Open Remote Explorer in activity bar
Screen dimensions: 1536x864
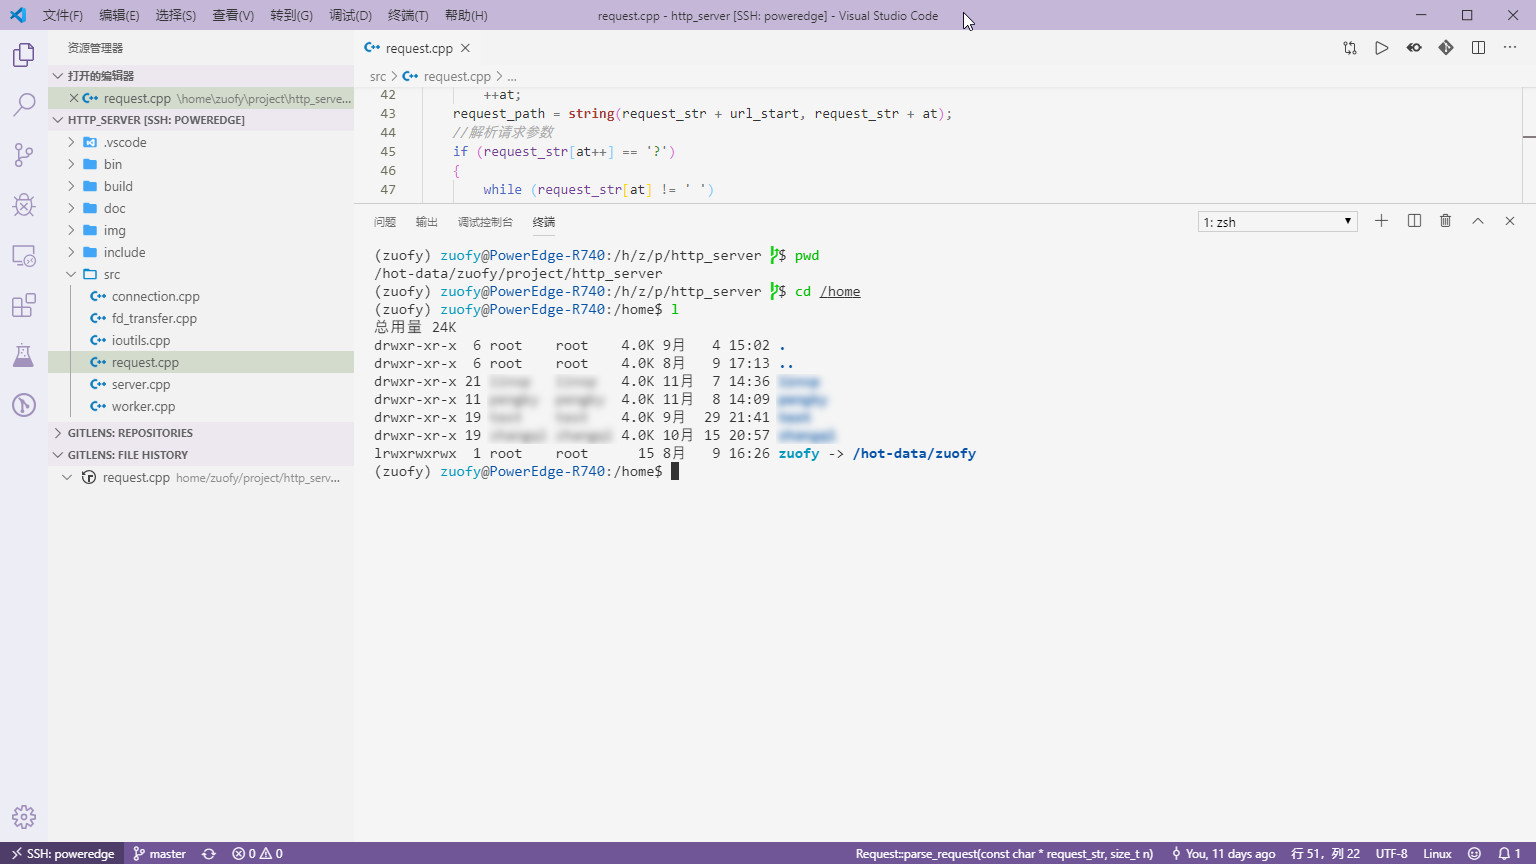coord(24,255)
